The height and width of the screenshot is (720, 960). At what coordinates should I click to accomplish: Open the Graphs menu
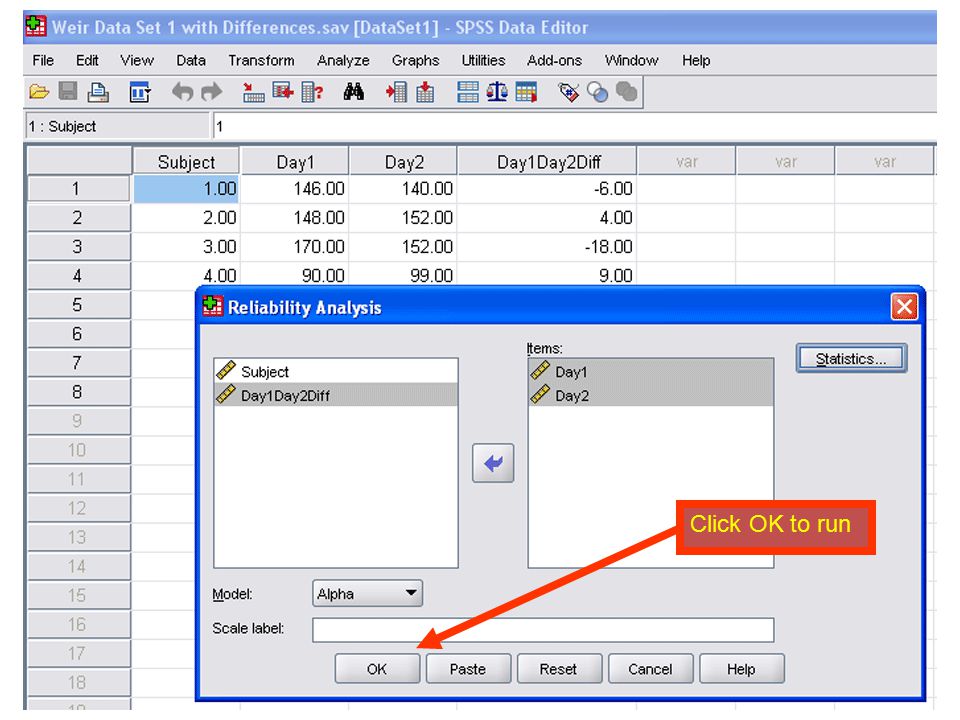pos(416,61)
